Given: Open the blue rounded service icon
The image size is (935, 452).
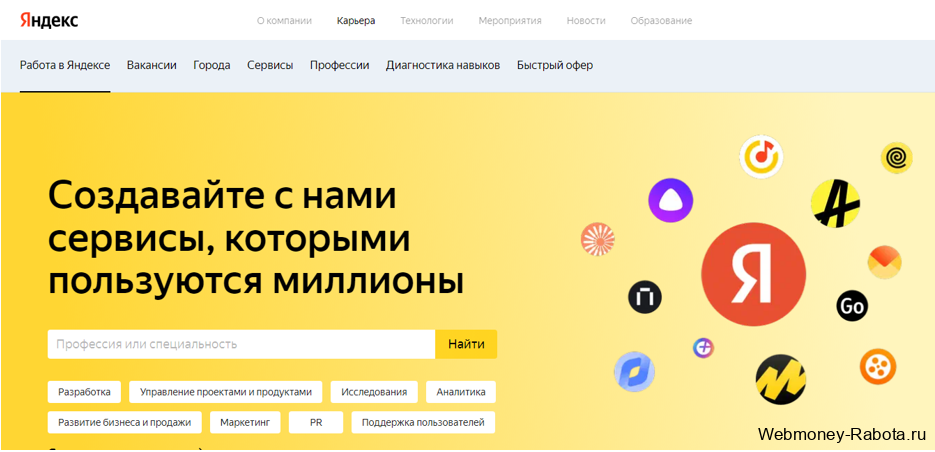Looking at the screenshot, I should (634, 371).
